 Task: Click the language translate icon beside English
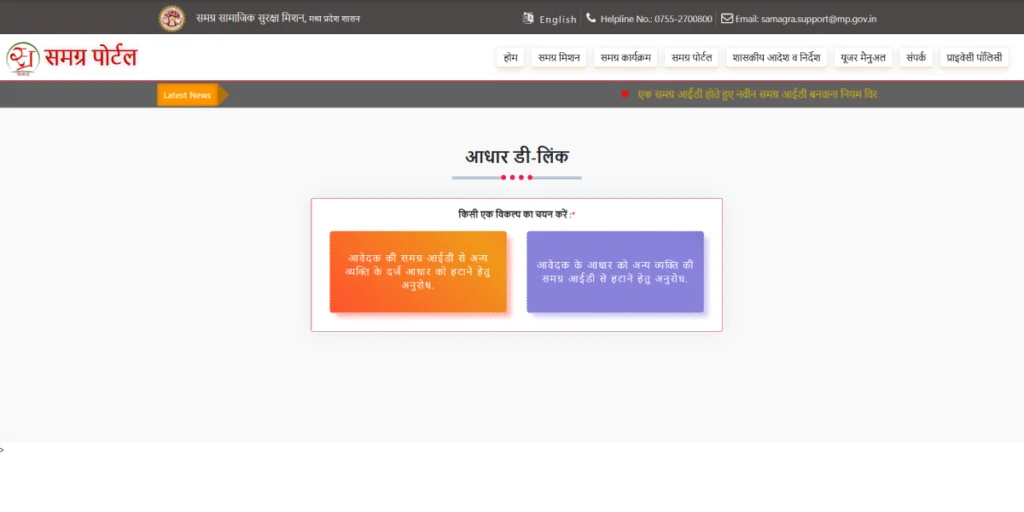(x=528, y=18)
